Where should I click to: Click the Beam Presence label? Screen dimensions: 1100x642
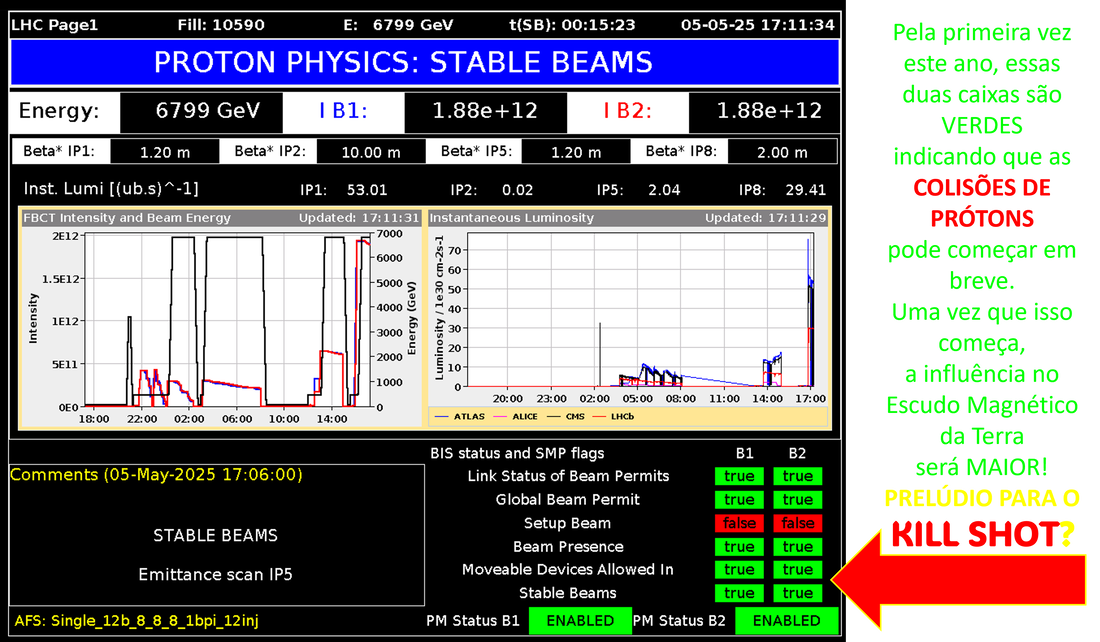coord(568,547)
